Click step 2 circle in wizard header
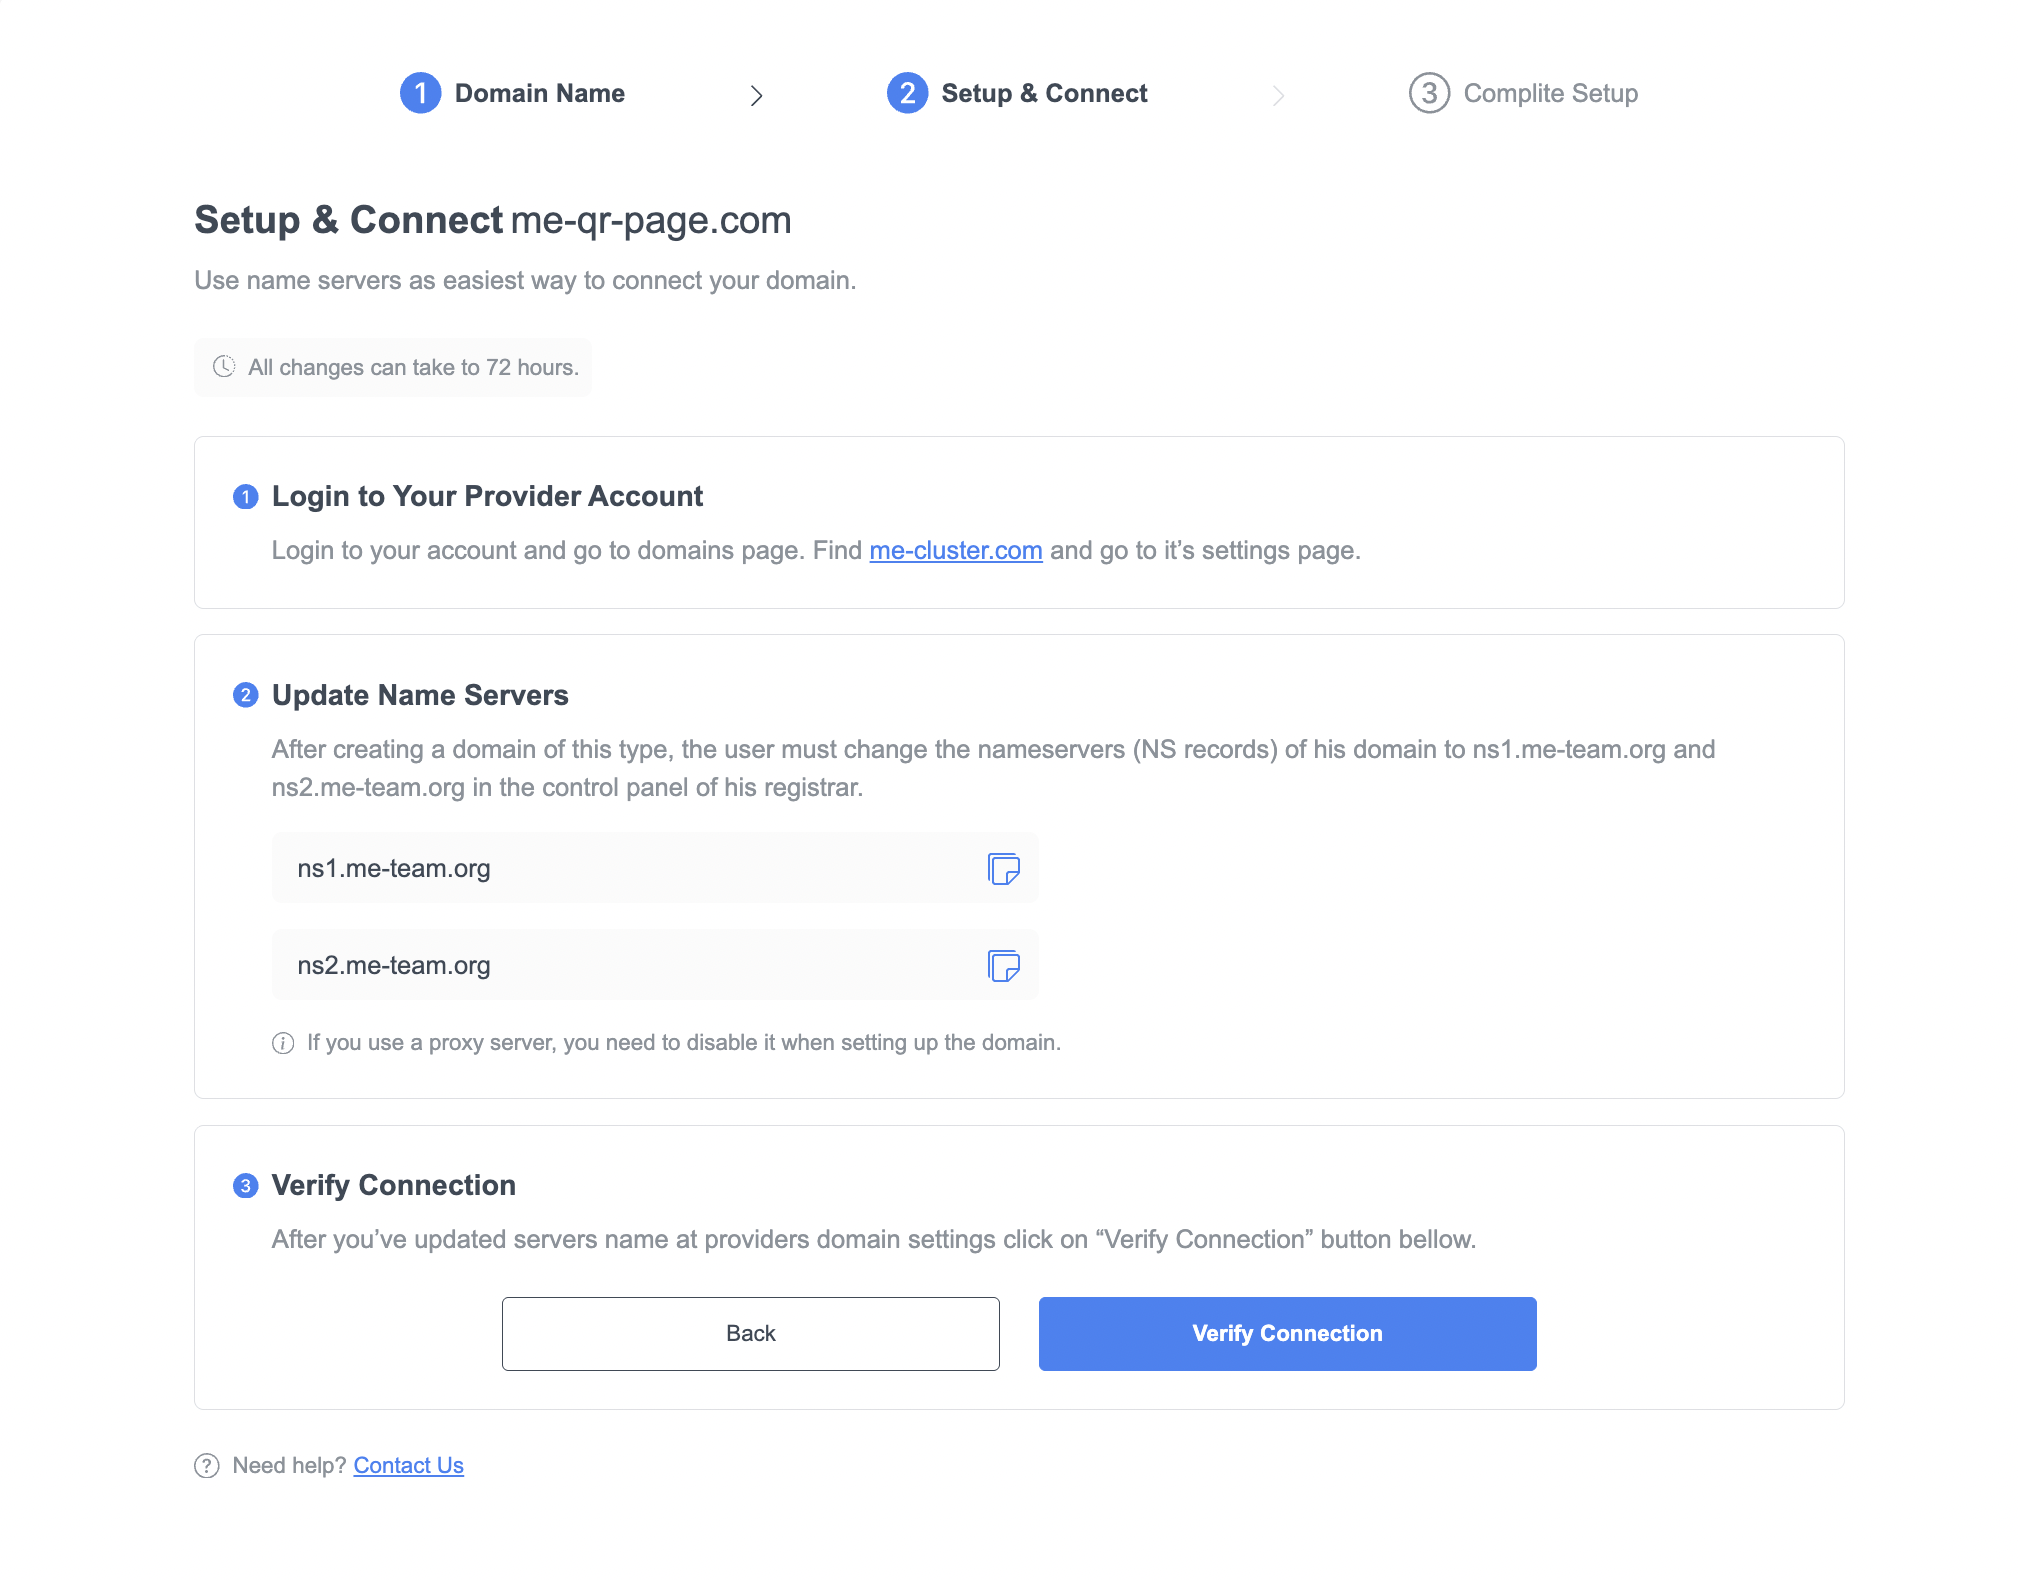The width and height of the screenshot is (2018, 1580). (907, 93)
